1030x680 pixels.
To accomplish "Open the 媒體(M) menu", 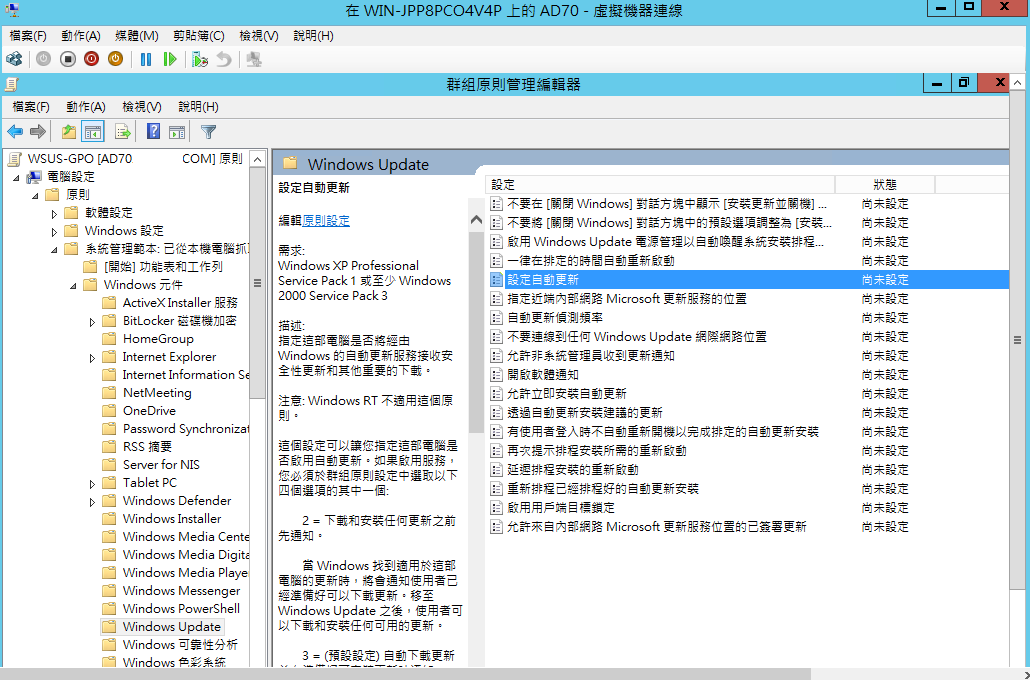I will [137, 35].
